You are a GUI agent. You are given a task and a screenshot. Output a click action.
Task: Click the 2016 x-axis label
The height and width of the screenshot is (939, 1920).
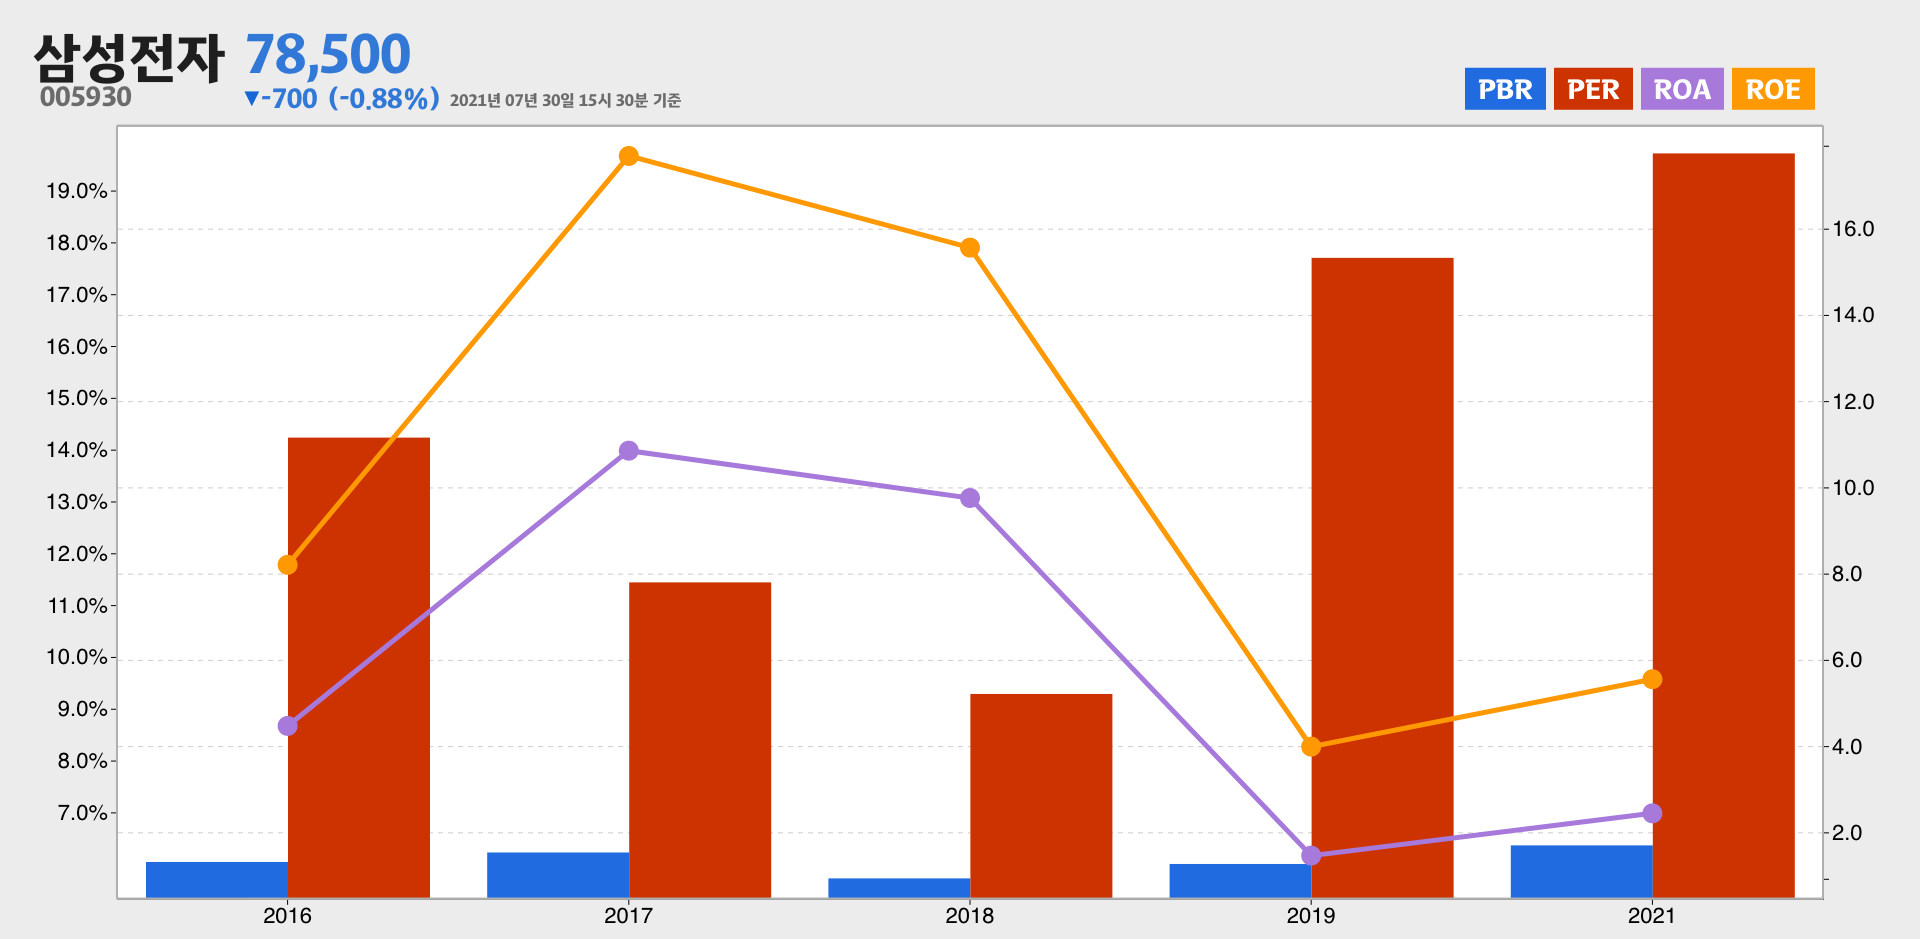click(x=287, y=915)
